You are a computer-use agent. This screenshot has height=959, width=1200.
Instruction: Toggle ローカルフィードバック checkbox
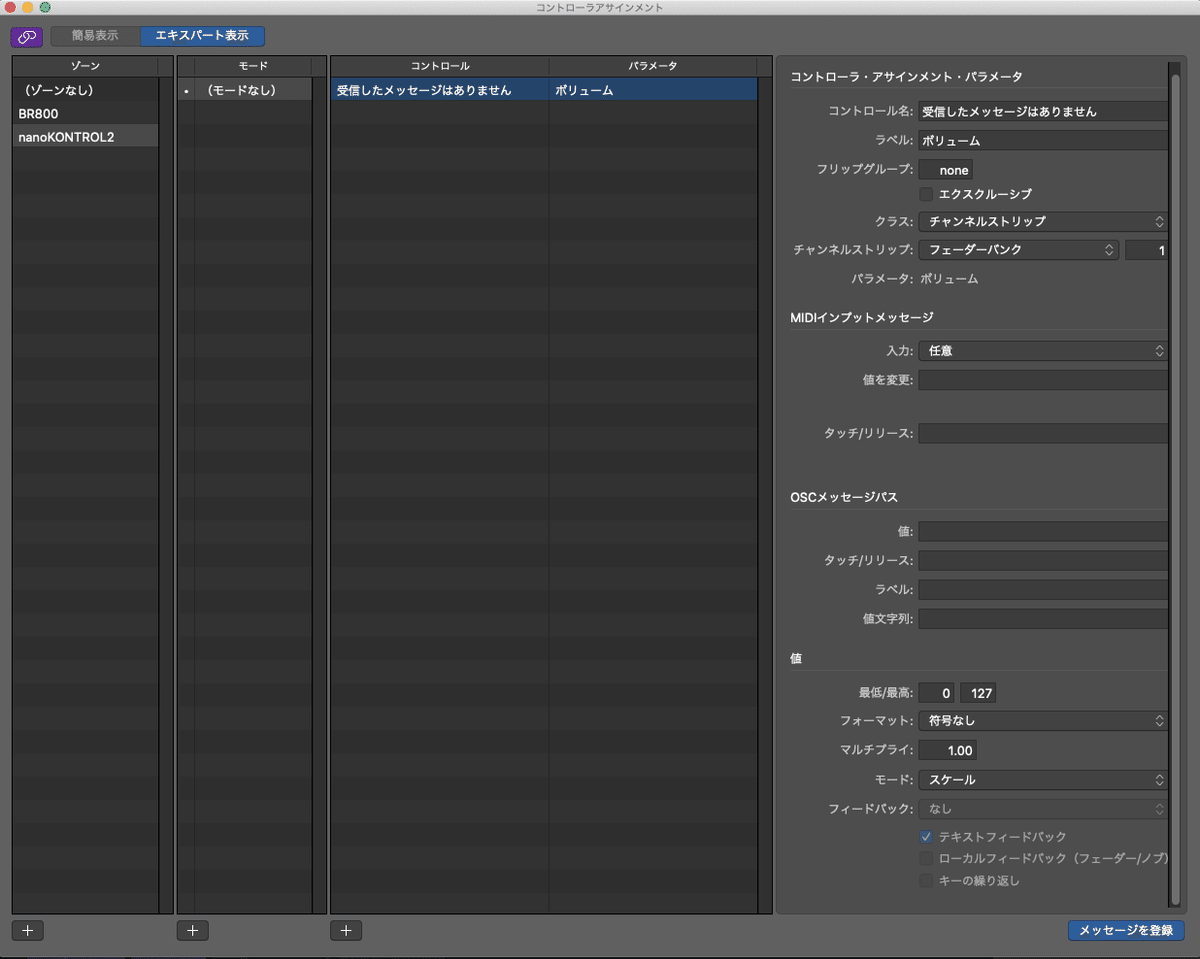(926, 859)
